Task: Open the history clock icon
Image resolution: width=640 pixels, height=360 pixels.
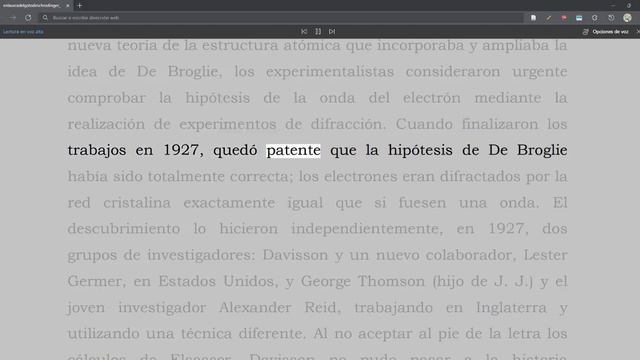Action: 611,18
